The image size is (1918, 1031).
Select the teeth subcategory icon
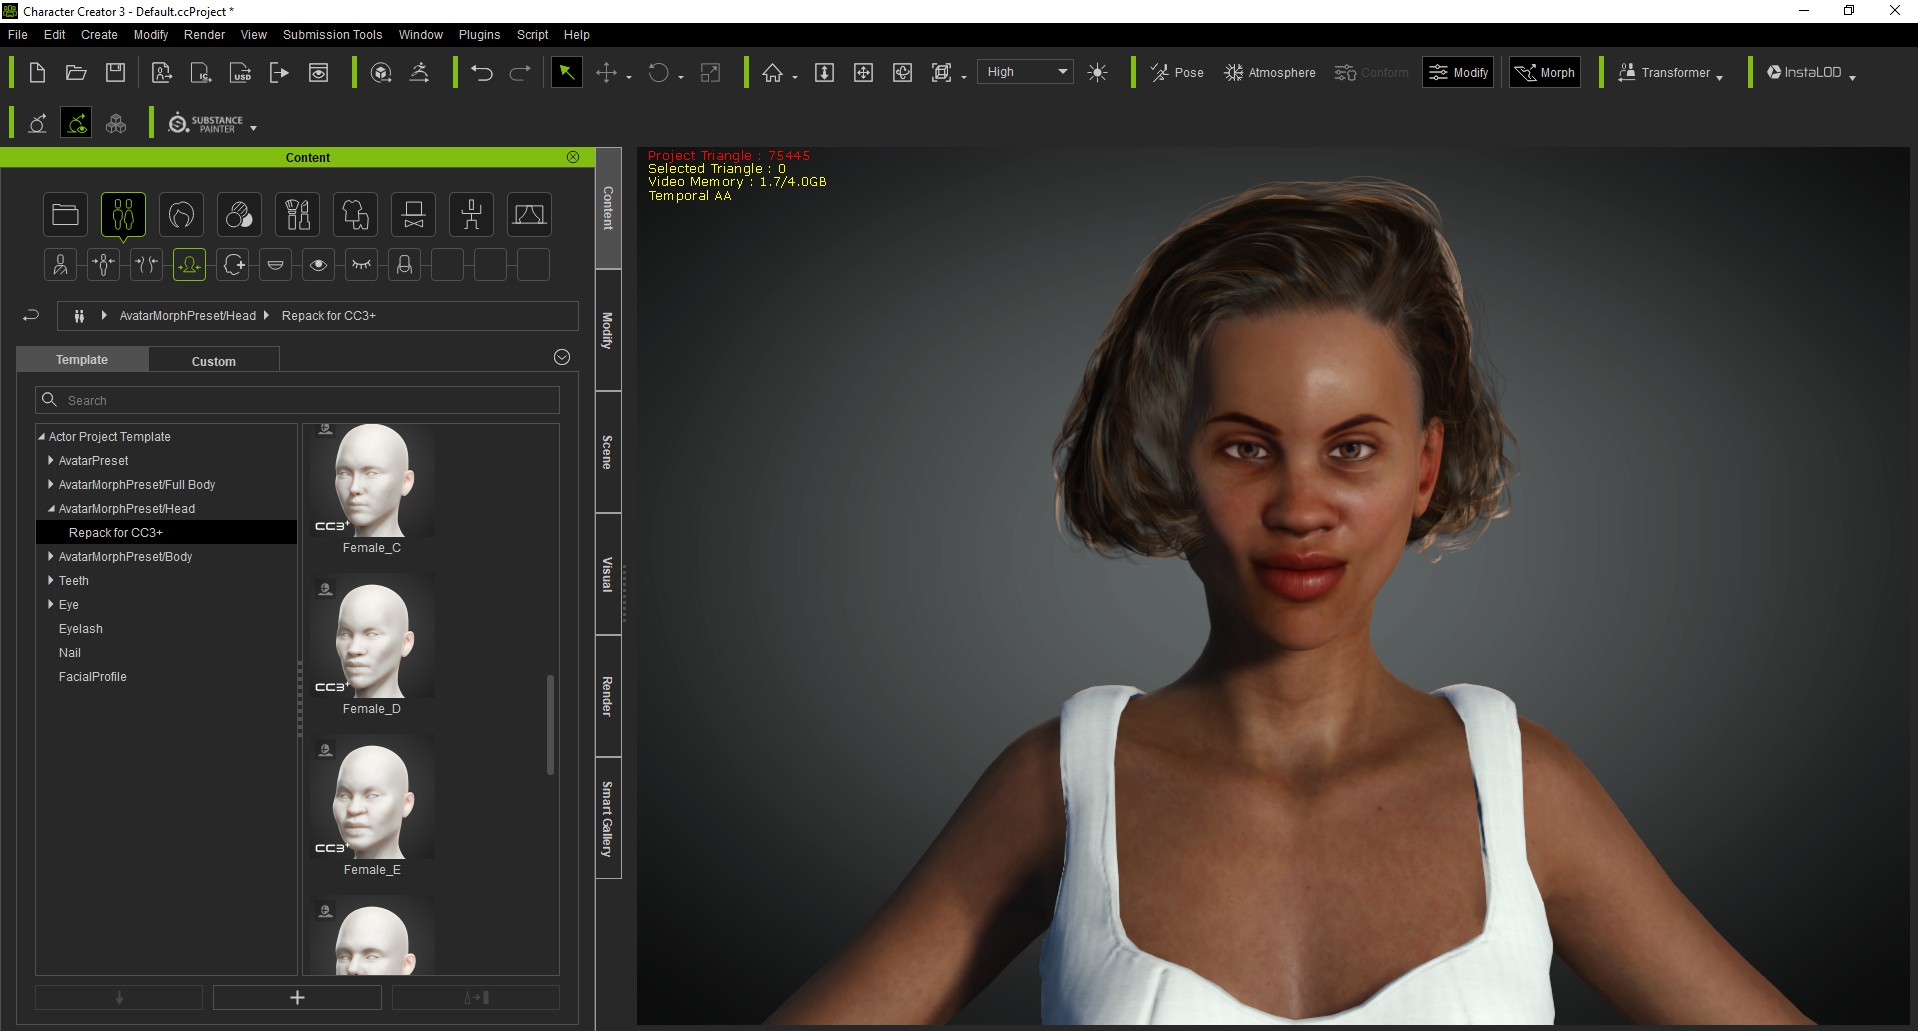pos(275,265)
